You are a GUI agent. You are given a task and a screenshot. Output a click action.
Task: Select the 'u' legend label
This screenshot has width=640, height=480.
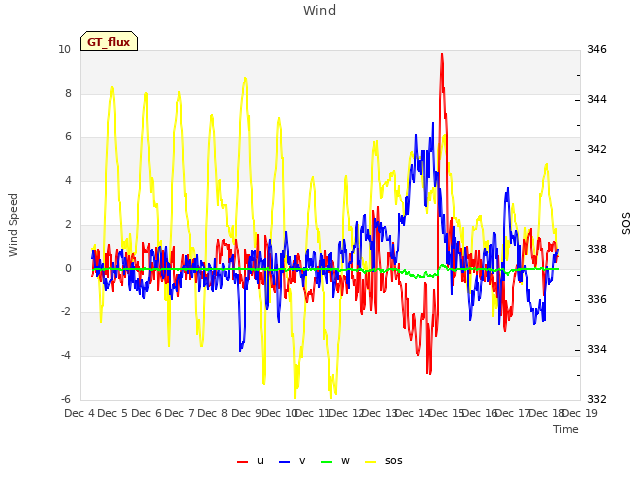click(260, 461)
